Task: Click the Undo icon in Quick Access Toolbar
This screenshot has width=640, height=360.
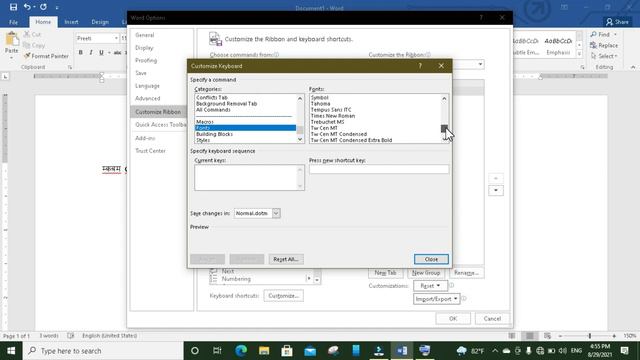Action: pos(27,7)
